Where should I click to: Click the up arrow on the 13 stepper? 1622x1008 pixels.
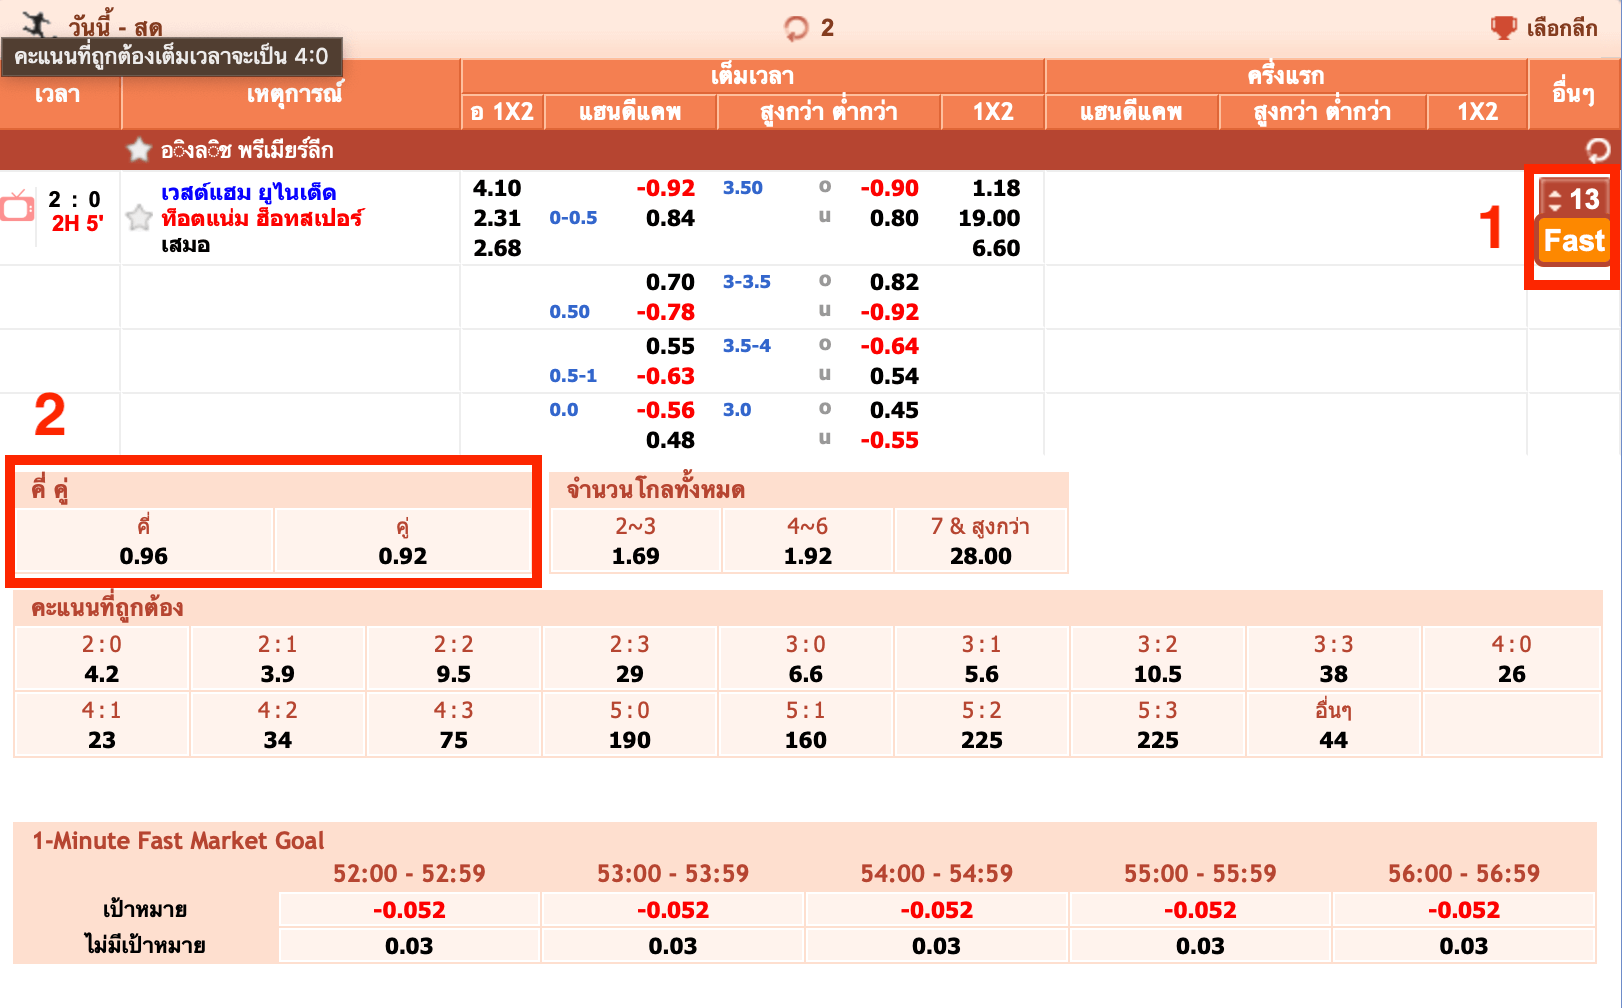coord(1556,192)
